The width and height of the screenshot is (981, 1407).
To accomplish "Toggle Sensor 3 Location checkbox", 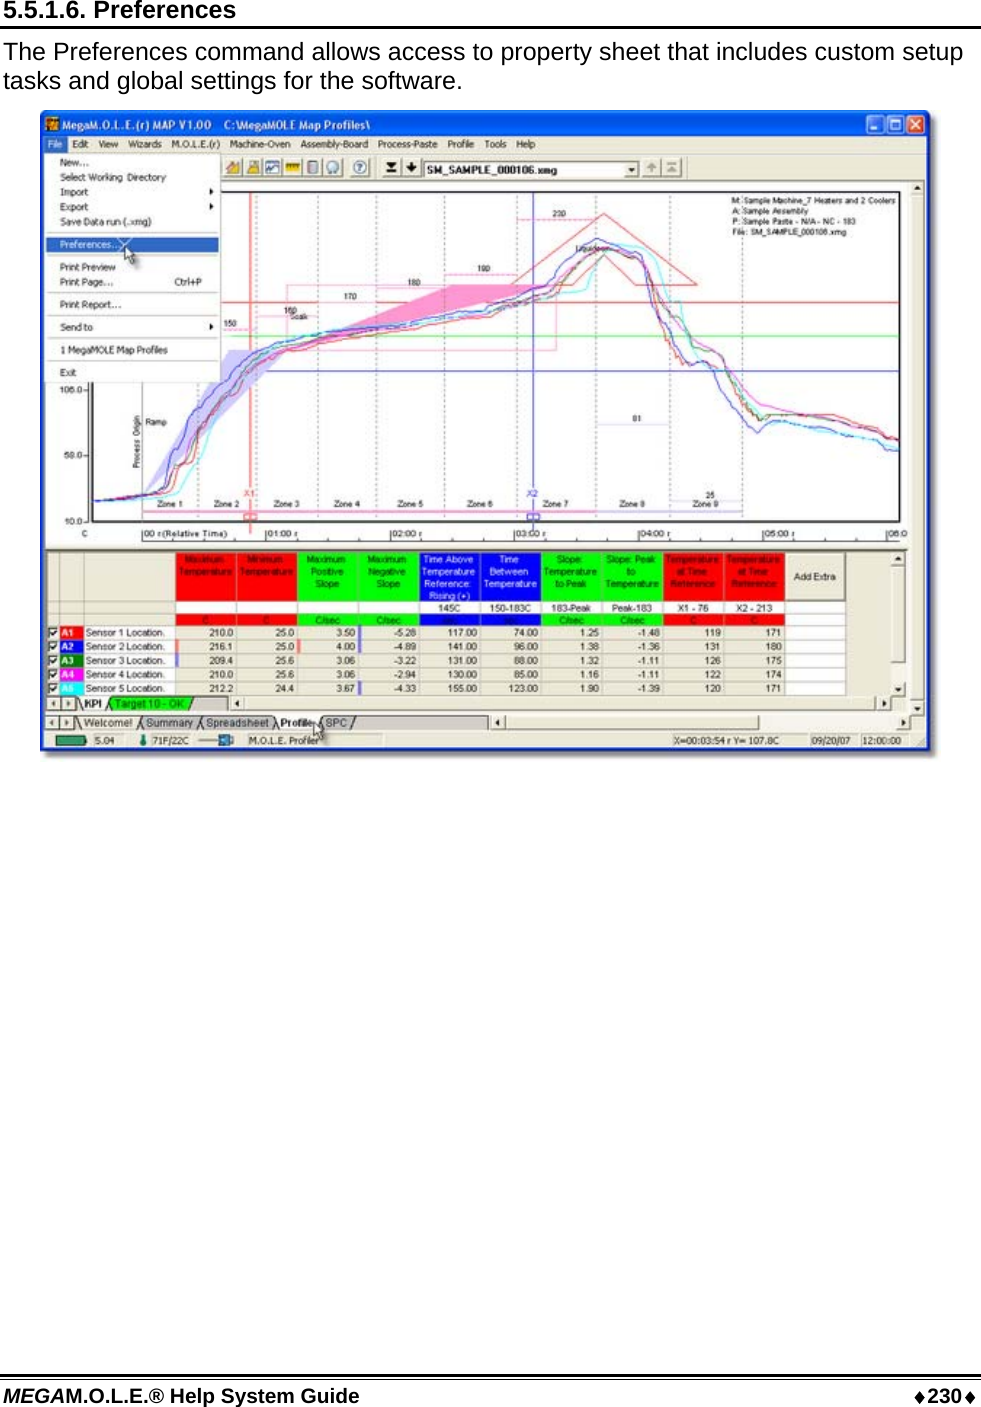I will pos(53,661).
